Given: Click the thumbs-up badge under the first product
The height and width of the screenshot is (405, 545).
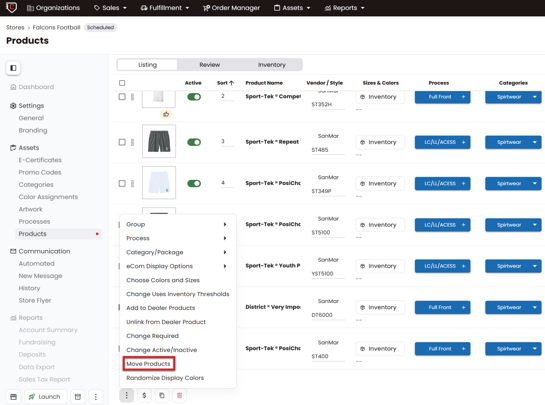Looking at the screenshot, I should click(166, 114).
